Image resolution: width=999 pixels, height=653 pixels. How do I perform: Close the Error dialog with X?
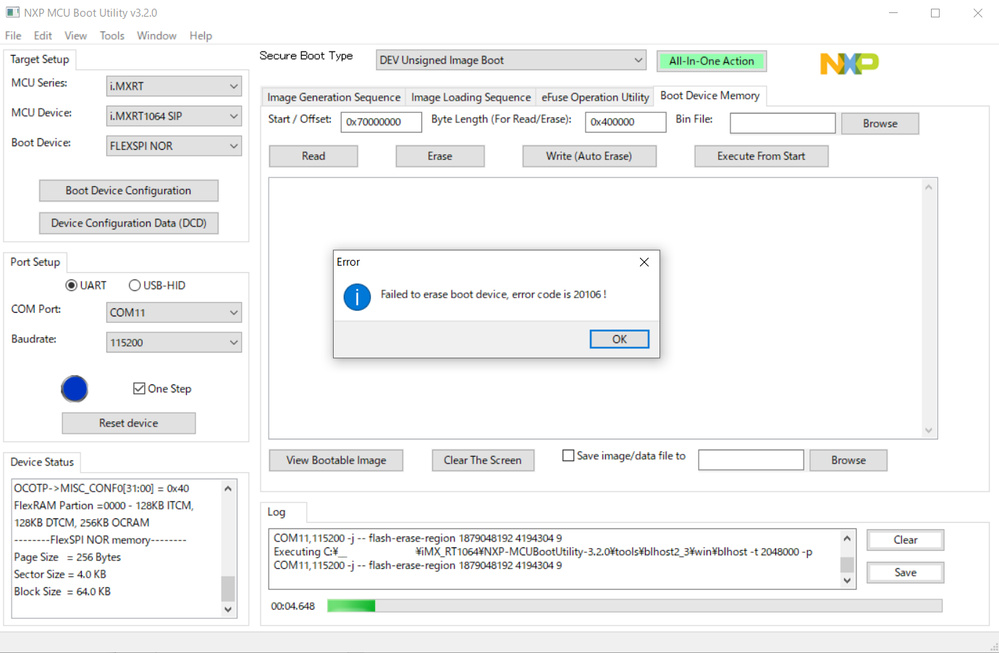644,262
